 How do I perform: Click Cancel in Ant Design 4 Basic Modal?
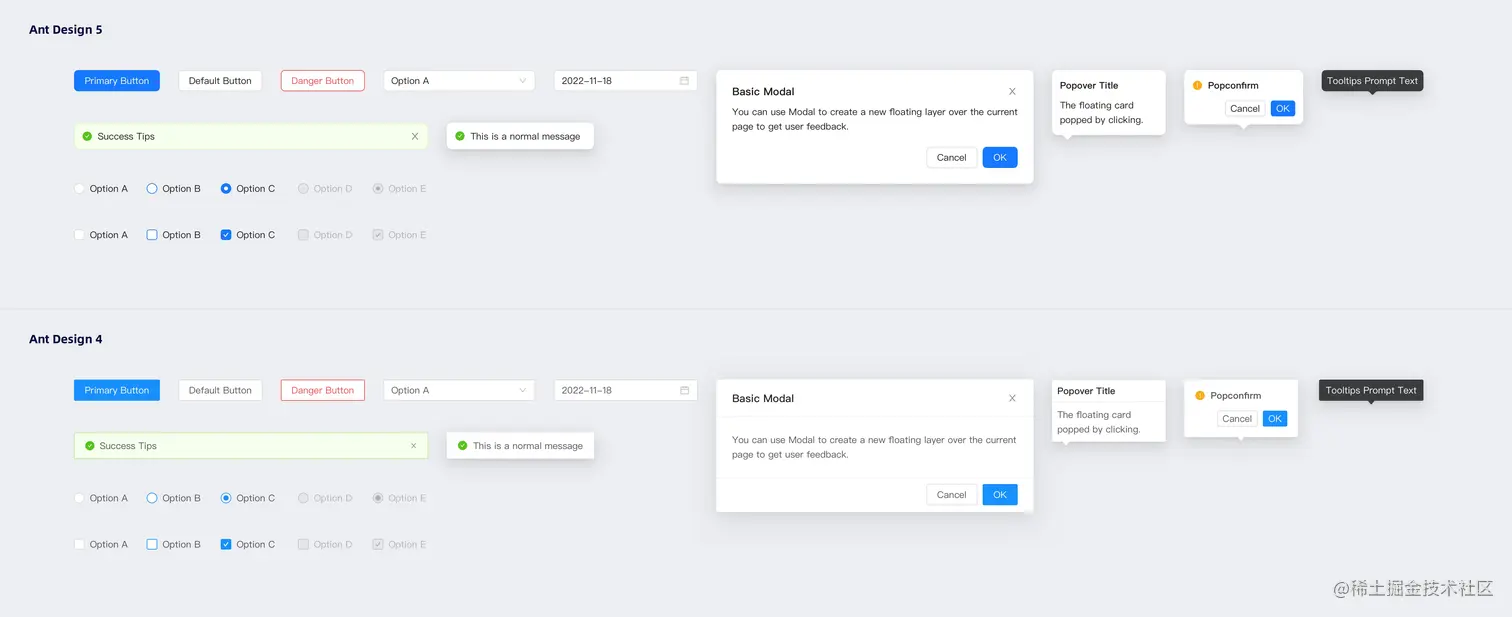(x=952, y=494)
